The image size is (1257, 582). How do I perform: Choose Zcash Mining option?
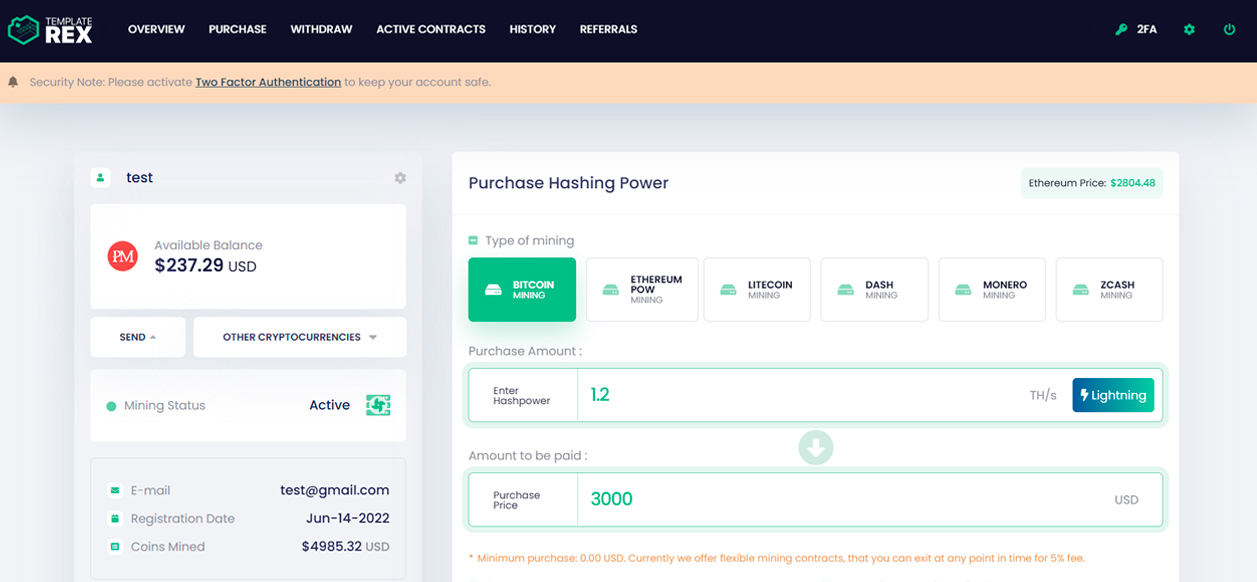coord(1109,290)
